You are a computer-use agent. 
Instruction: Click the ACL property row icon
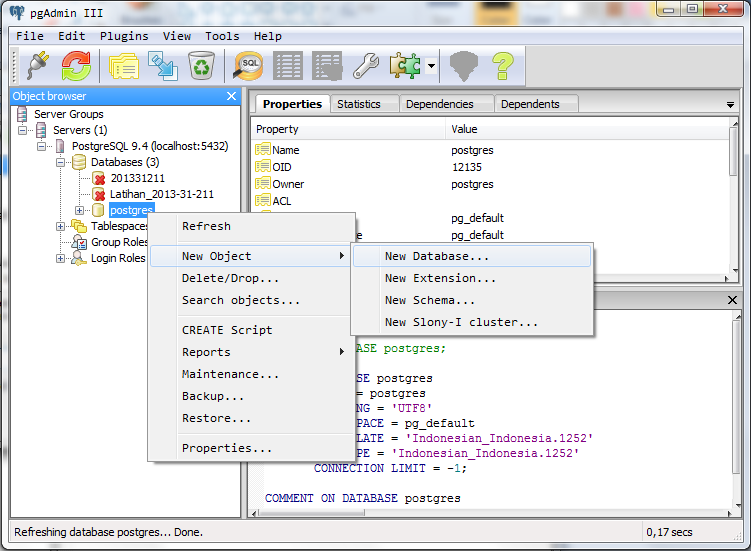[x=262, y=200]
